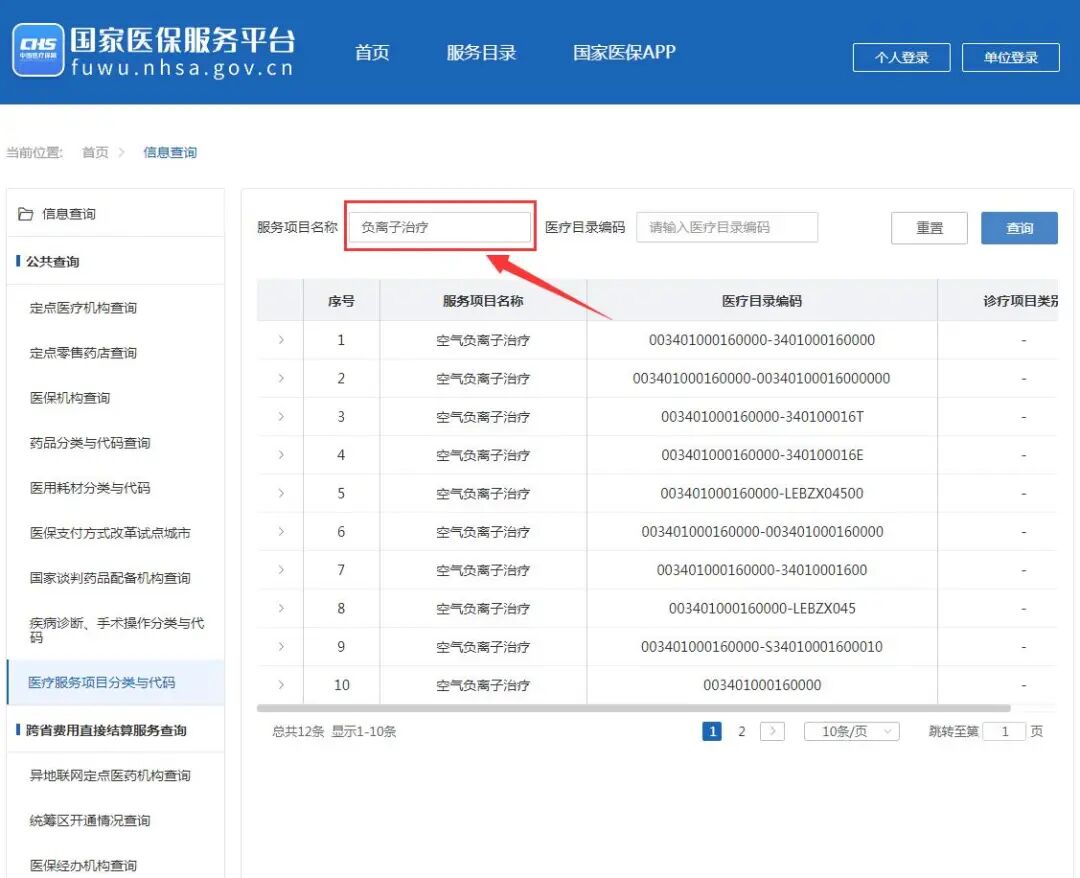Click page number 2 in pagination

(741, 731)
